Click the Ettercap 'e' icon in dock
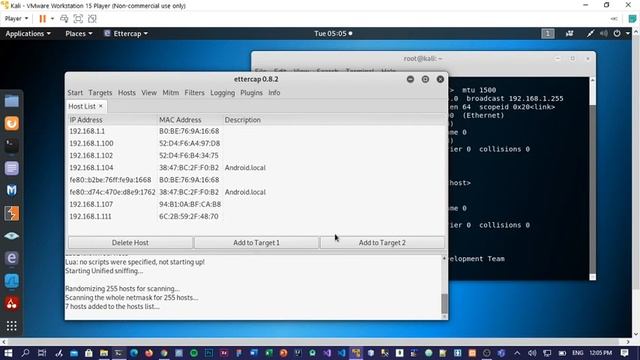 tap(11, 258)
